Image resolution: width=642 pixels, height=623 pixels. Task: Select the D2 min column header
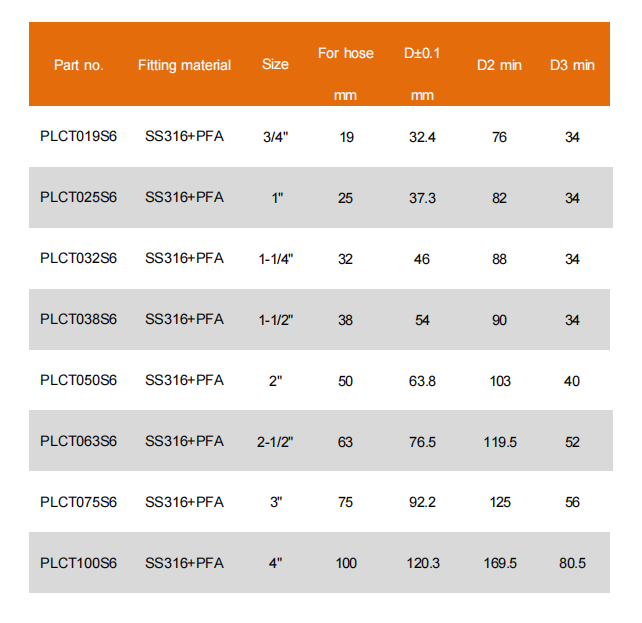(x=500, y=65)
